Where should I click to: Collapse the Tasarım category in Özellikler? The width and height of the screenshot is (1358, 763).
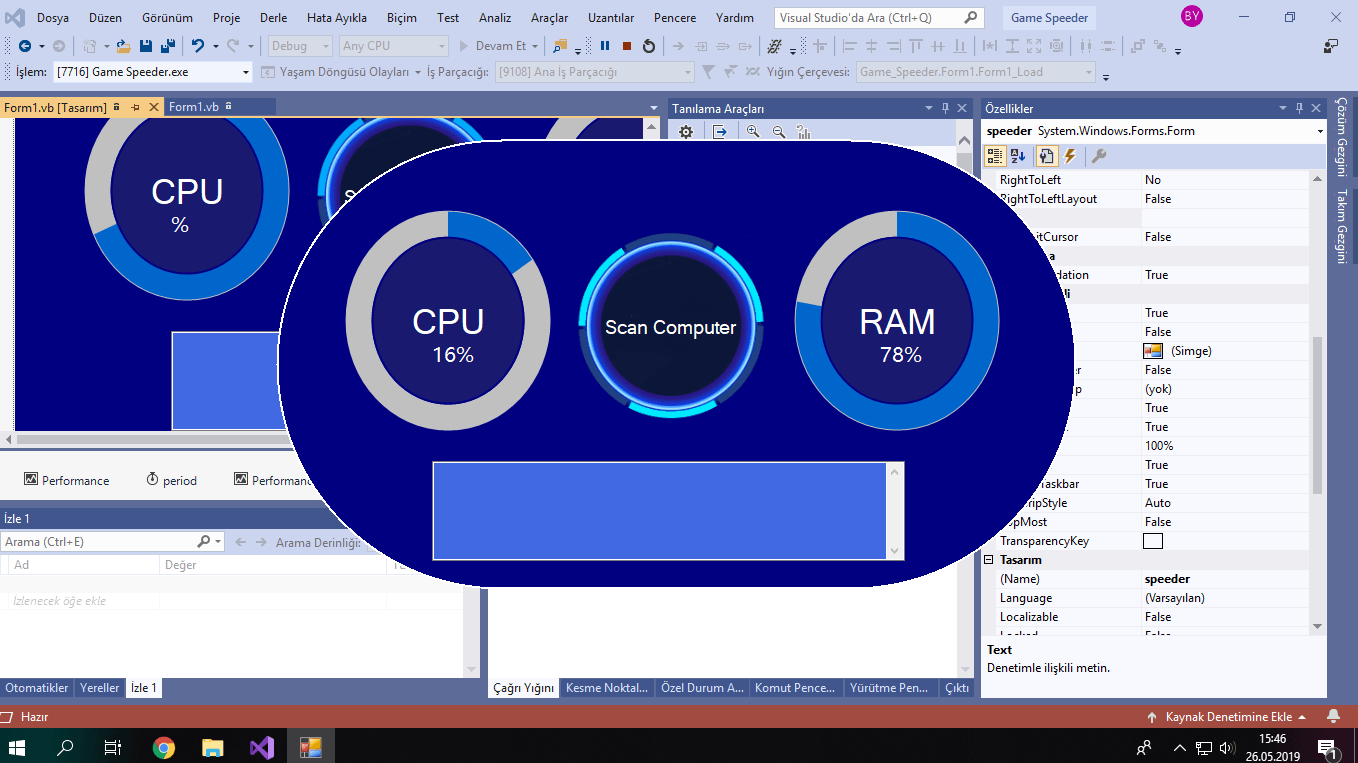click(x=989, y=560)
